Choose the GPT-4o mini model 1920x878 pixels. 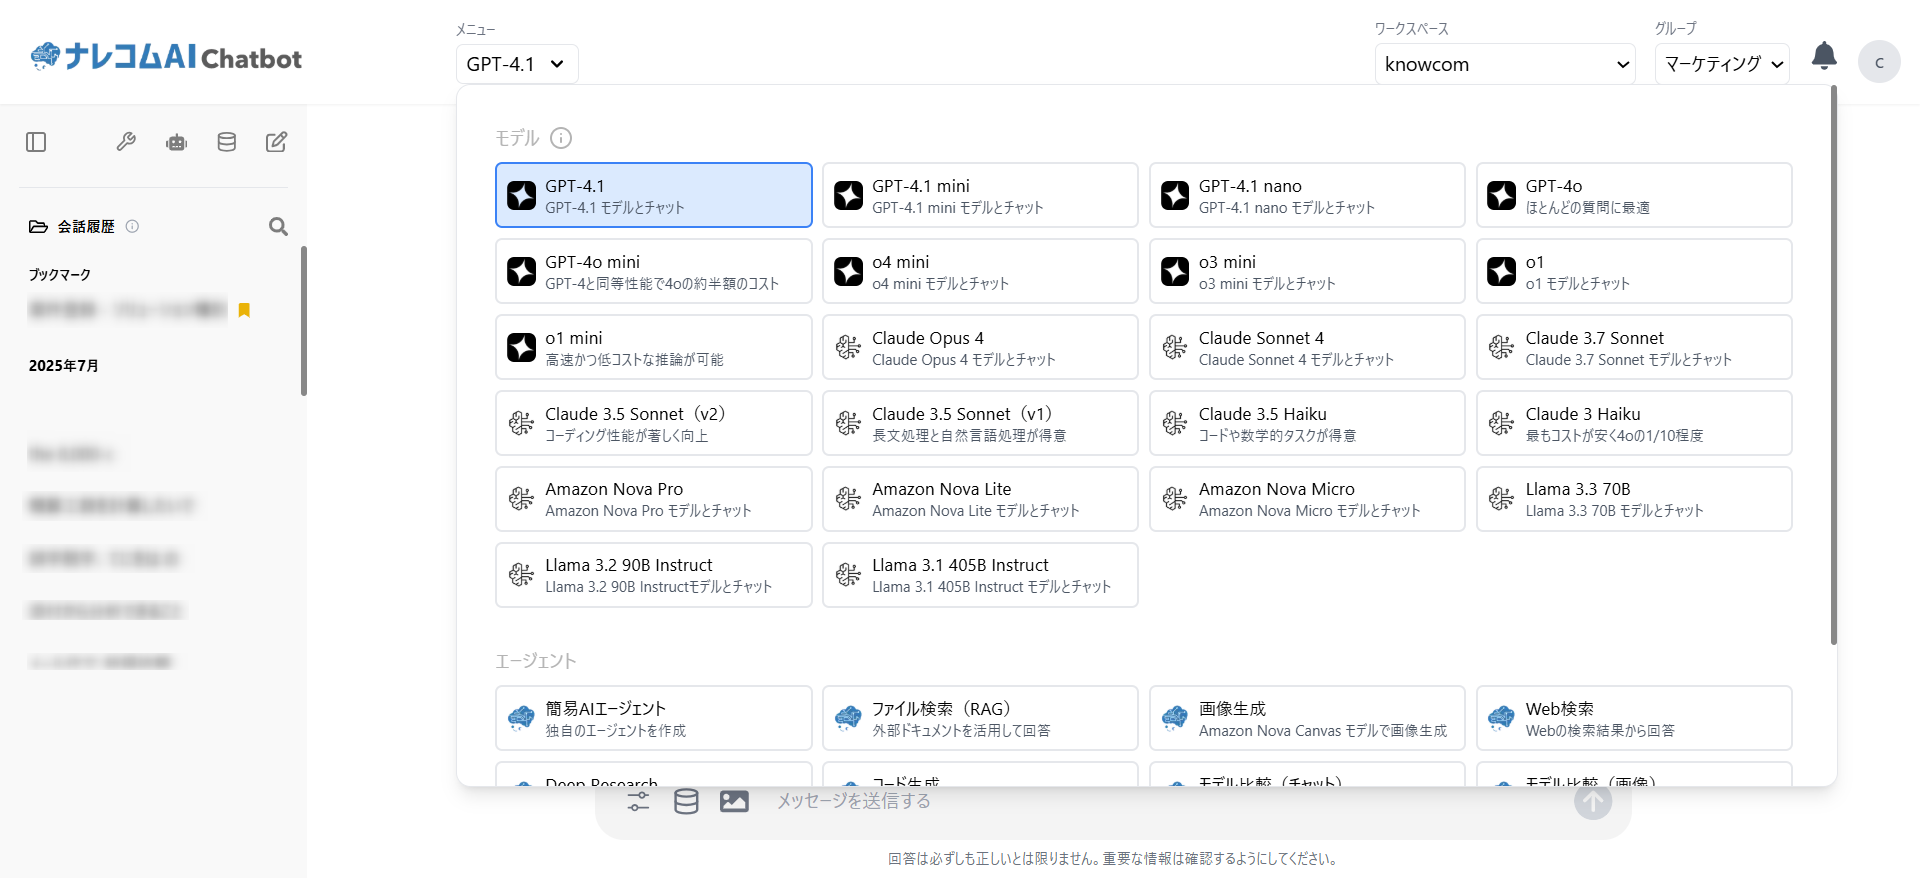click(654, 271)
